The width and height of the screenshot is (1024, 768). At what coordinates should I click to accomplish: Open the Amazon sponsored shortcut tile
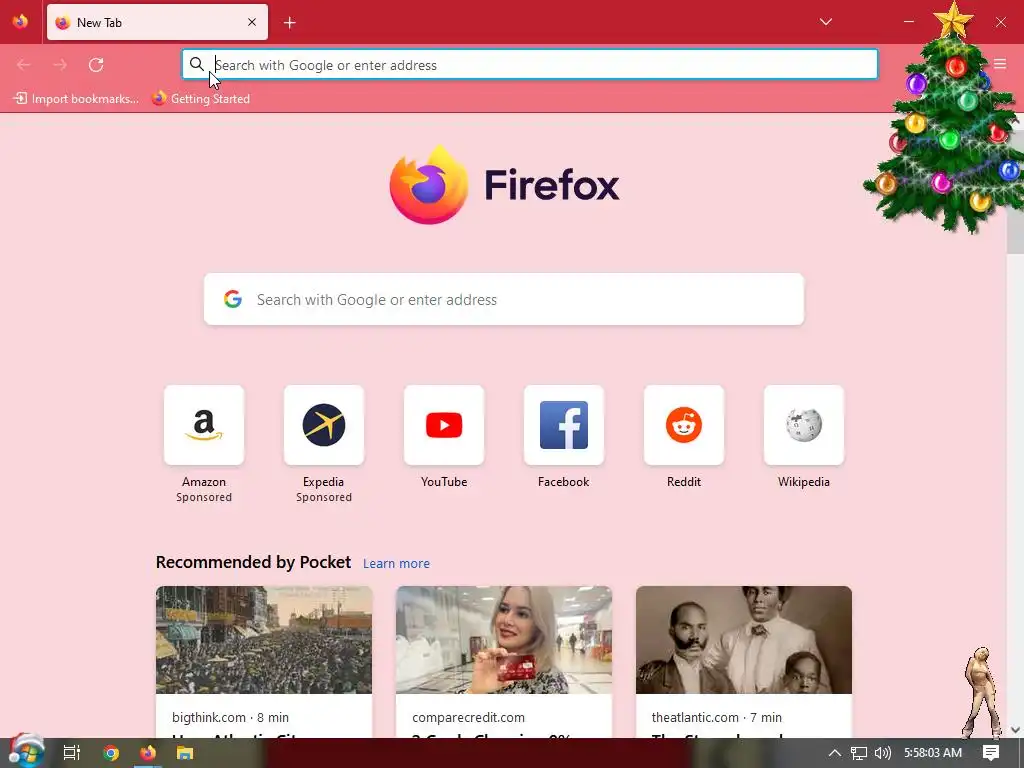pos(204,425)
